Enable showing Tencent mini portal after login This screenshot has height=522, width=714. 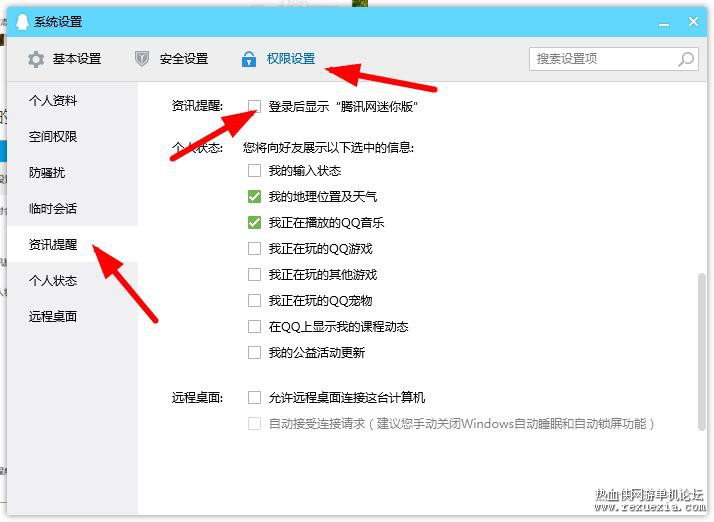(254, 107)
